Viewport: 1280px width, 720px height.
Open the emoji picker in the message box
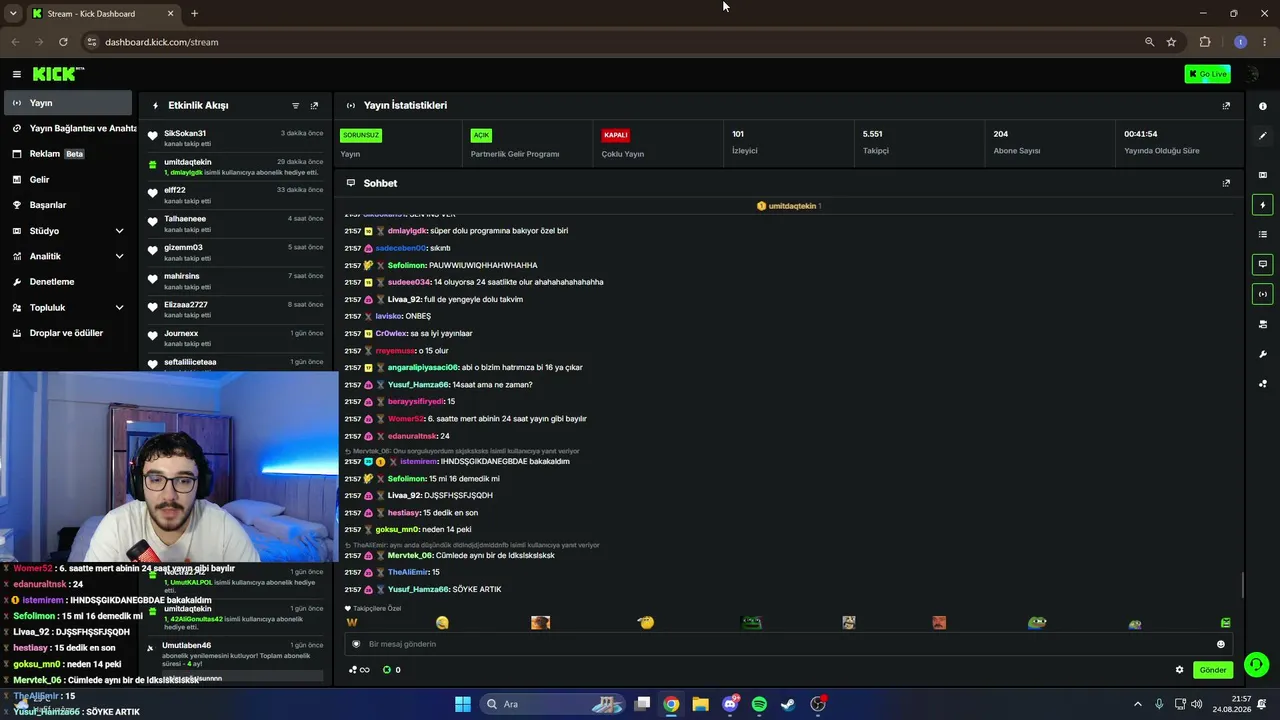[1220, 644]
